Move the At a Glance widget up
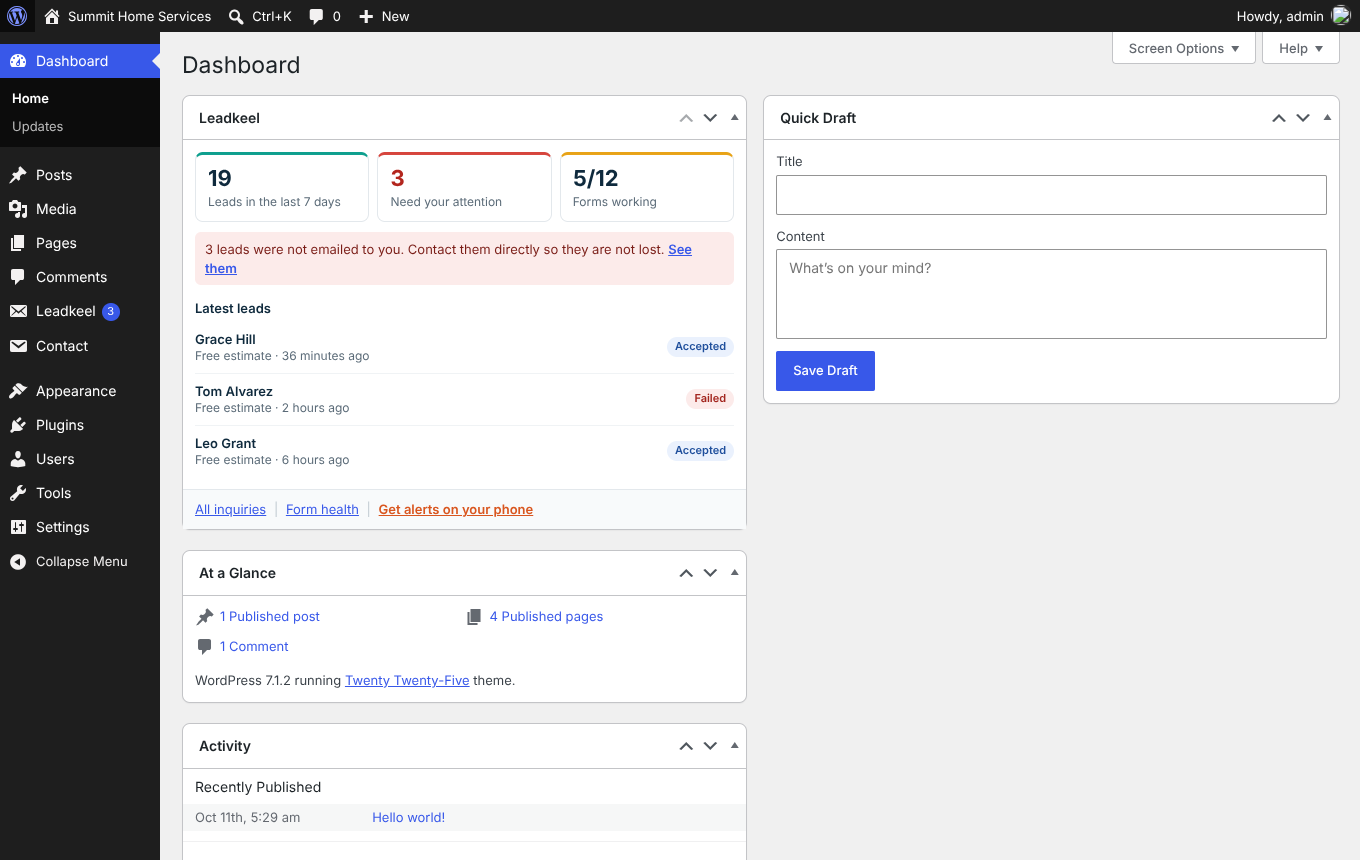This screenshot has height=860, width=1360. (x=686, y=573)
